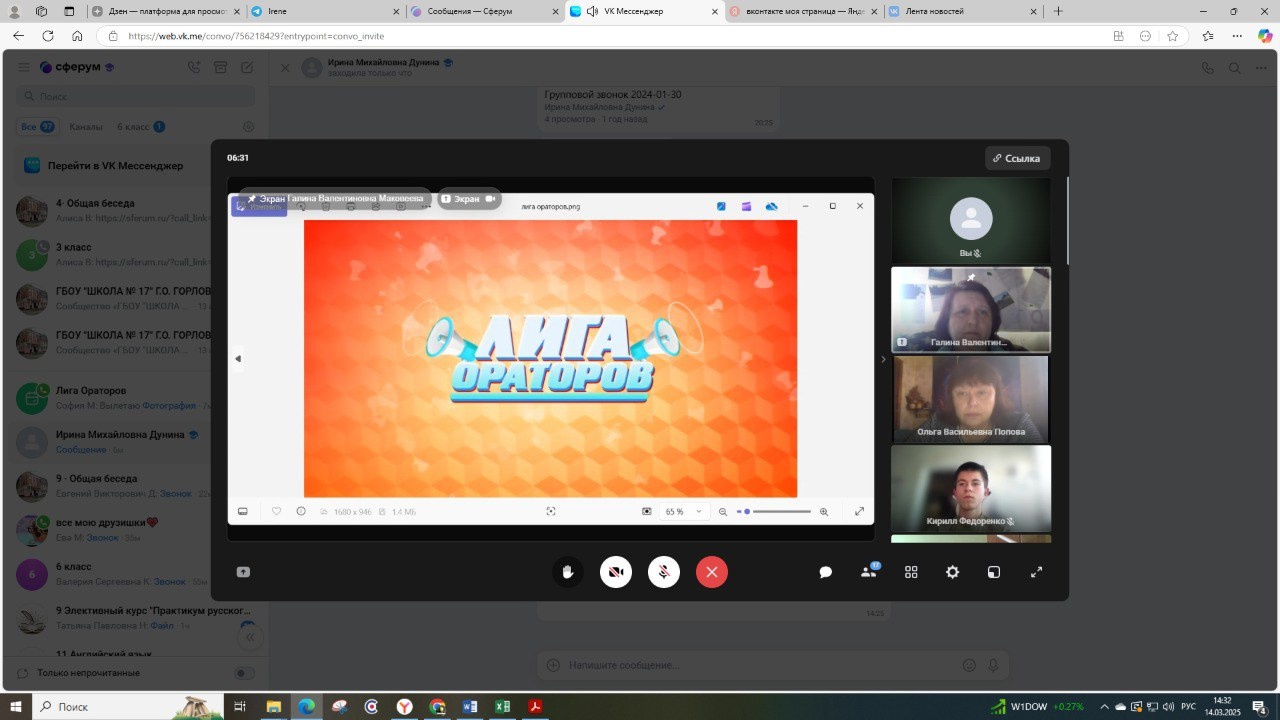1280x720 pixels.
Task: Select Кирилл Федоренко video tile
Action: [x=970, y=487]
